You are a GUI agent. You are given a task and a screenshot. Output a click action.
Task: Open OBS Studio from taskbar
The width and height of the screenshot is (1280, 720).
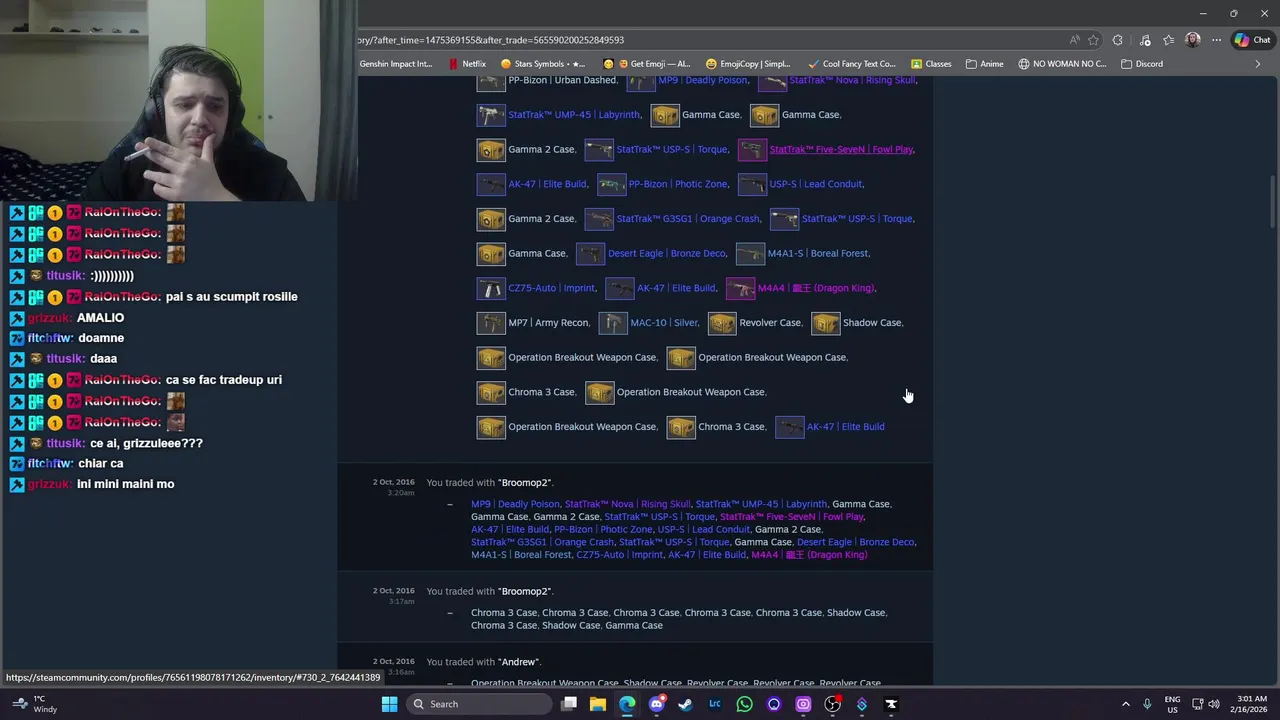[832, 704]
